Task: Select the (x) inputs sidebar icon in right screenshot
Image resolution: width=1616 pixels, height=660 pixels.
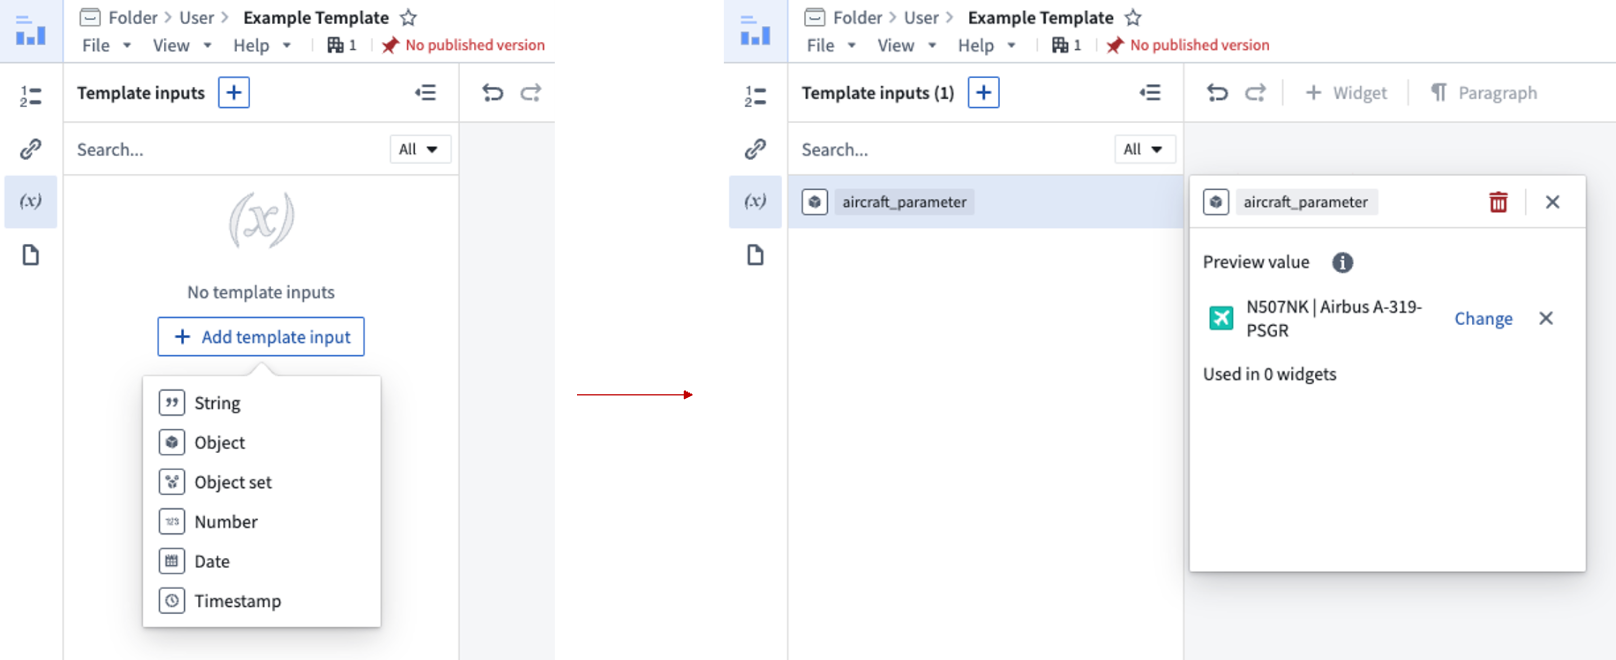Action: pyautogui.click(x=756, y=201)
